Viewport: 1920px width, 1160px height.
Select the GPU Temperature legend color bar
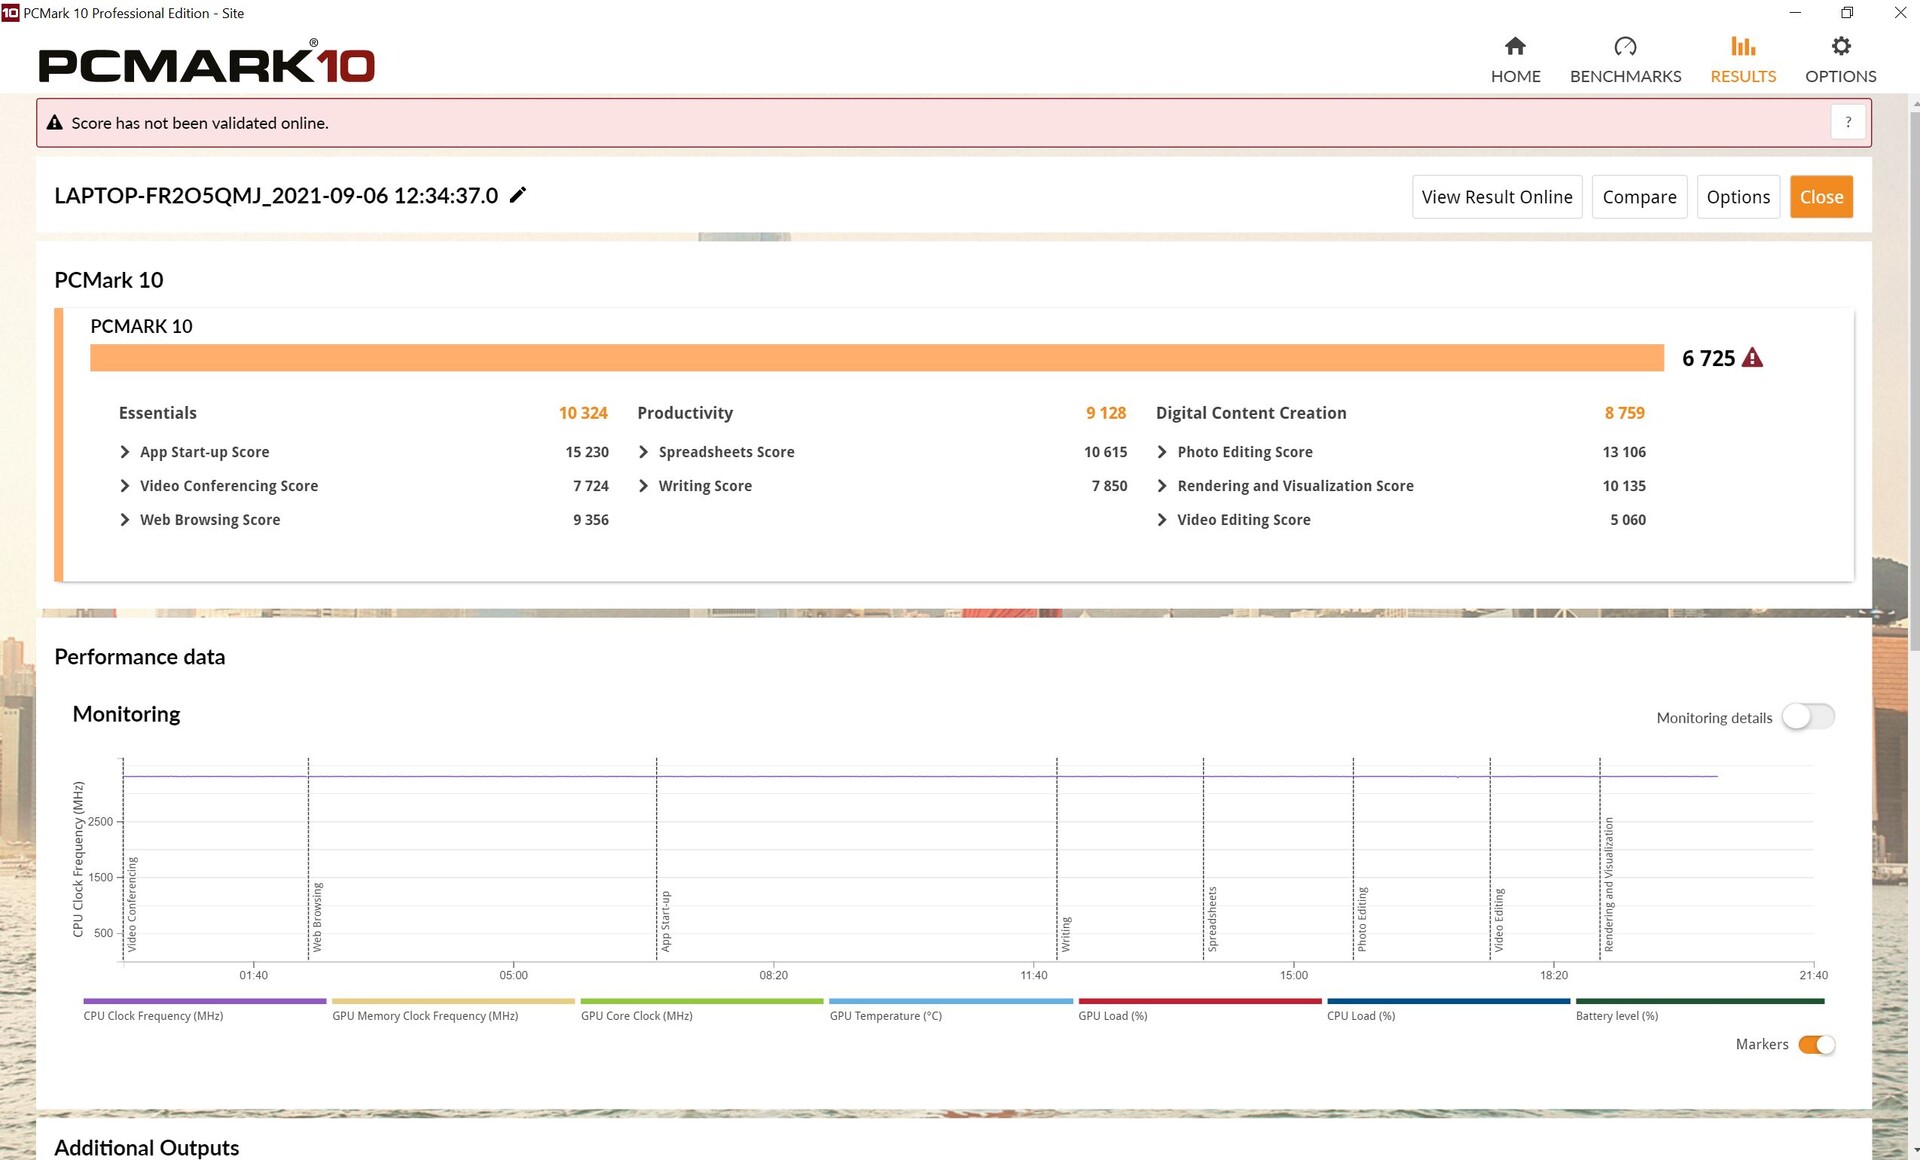click(x=951, y=1001)
